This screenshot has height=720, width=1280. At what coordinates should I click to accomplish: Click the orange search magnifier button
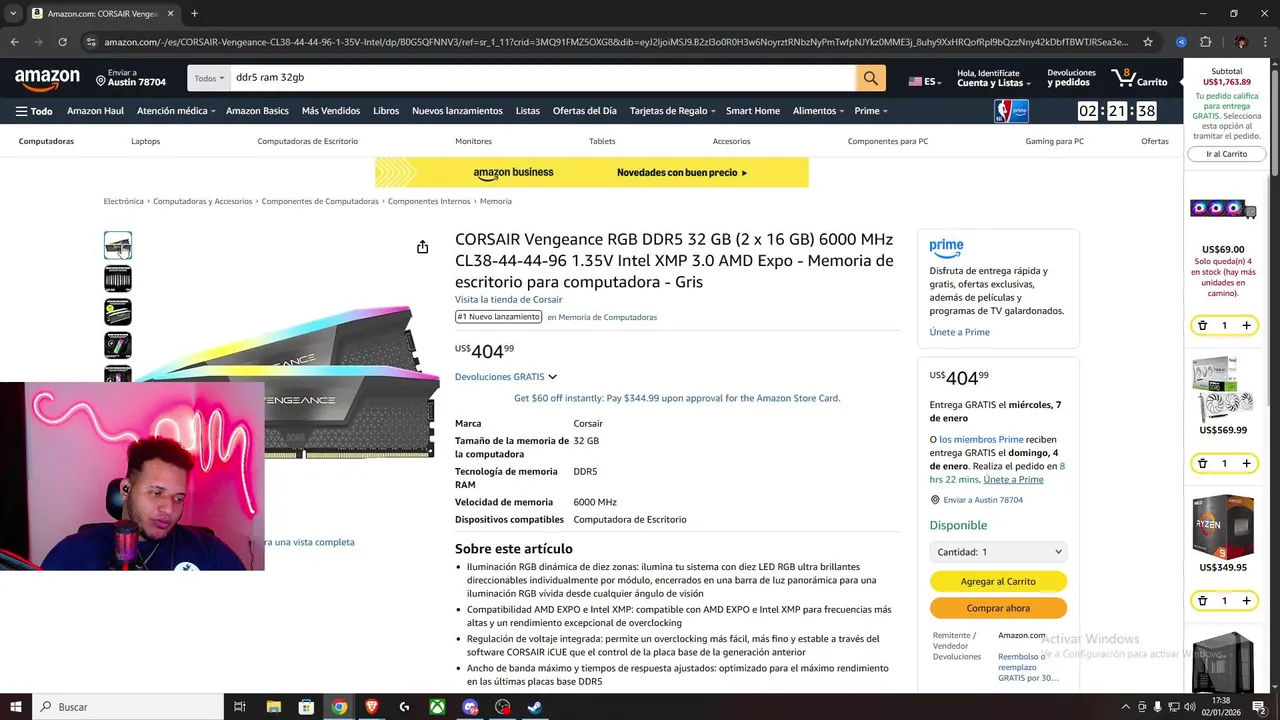[x=870, y=78]
